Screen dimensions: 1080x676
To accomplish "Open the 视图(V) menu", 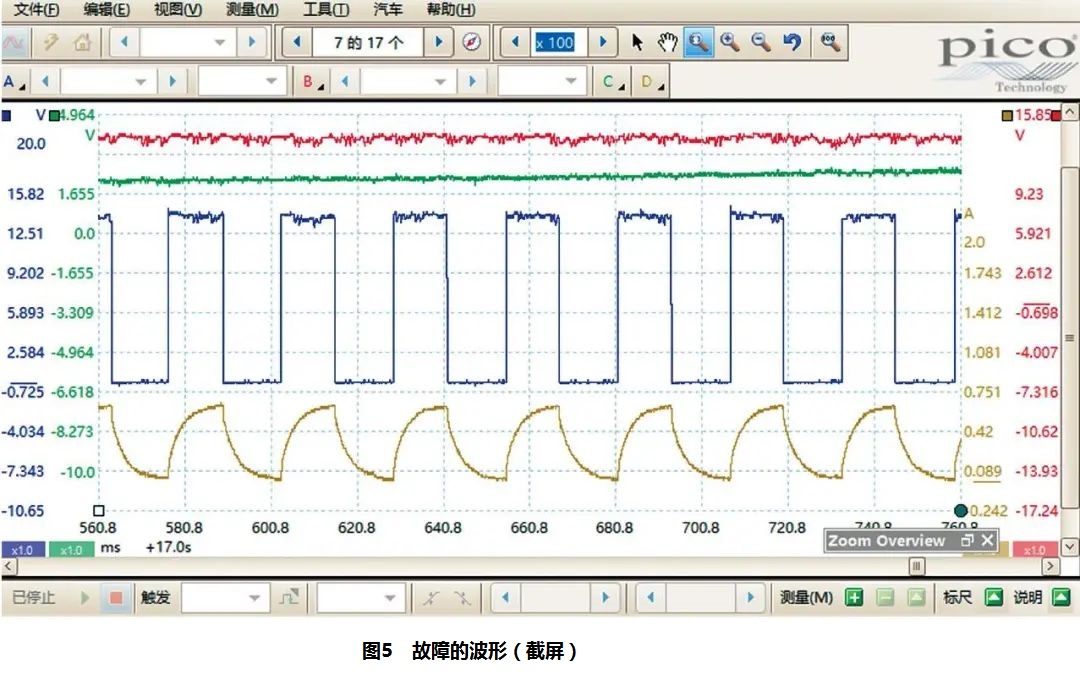I will (178, 10).
